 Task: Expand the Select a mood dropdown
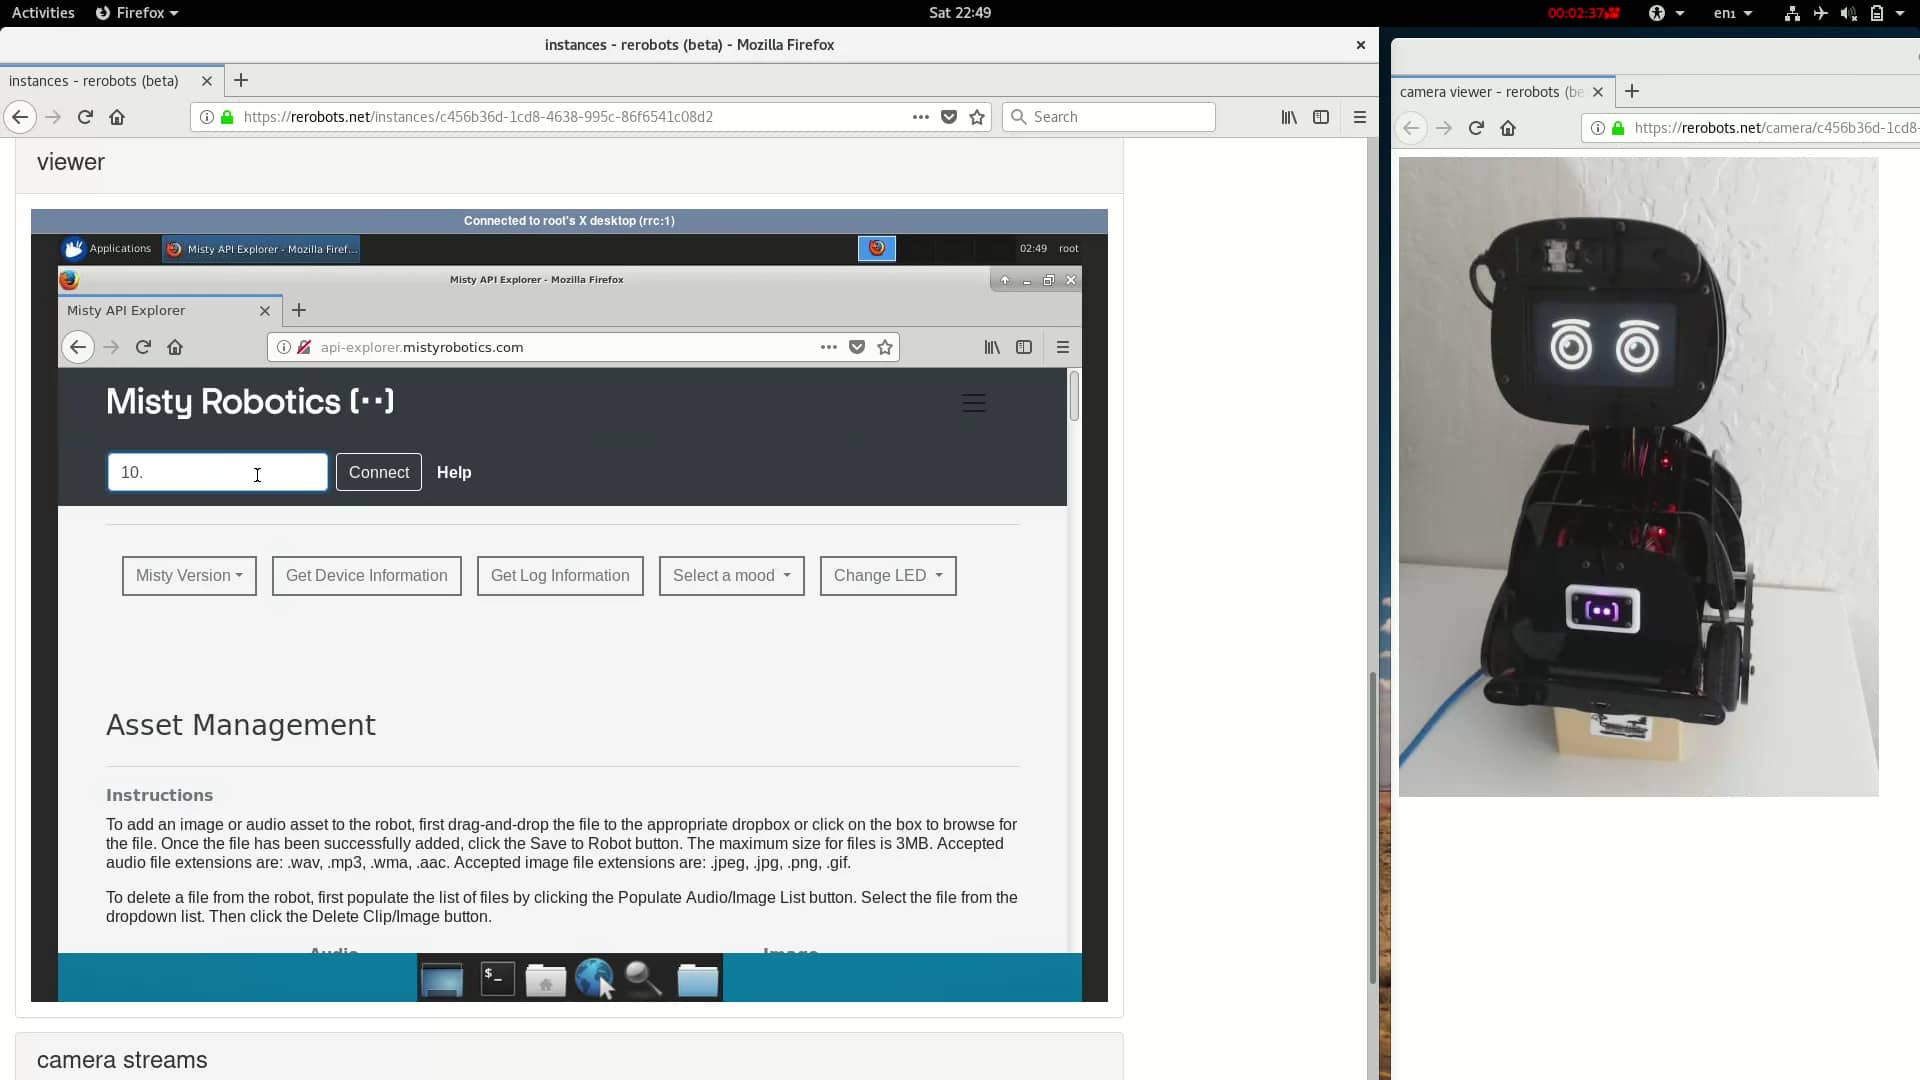pyautogui.click(x=731, y=575)
